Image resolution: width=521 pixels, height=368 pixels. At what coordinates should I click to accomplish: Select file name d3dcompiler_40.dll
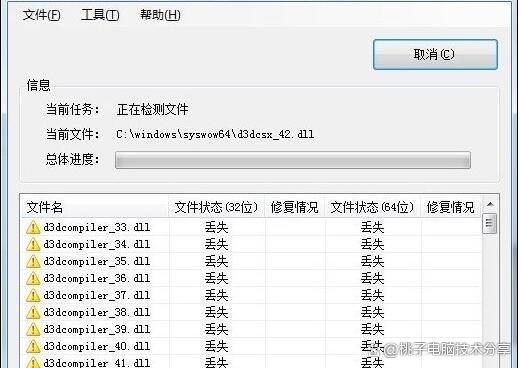coord(97,346)
